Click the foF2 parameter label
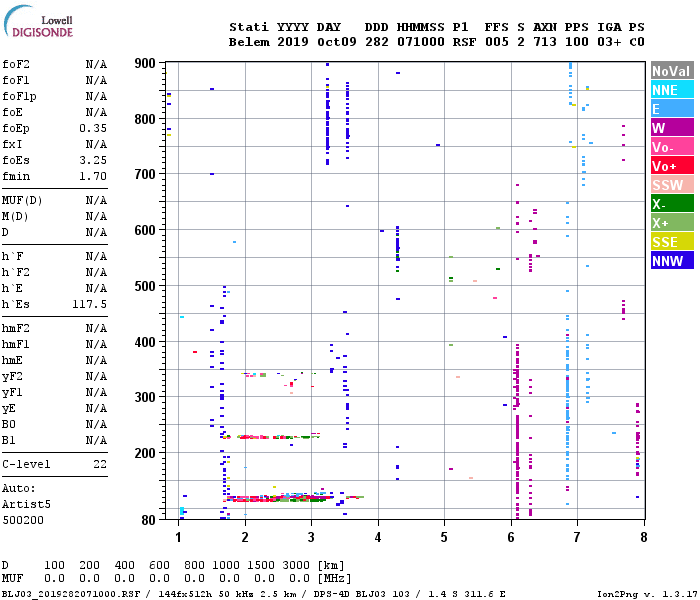The image size is (700, 600). point(16,64)
